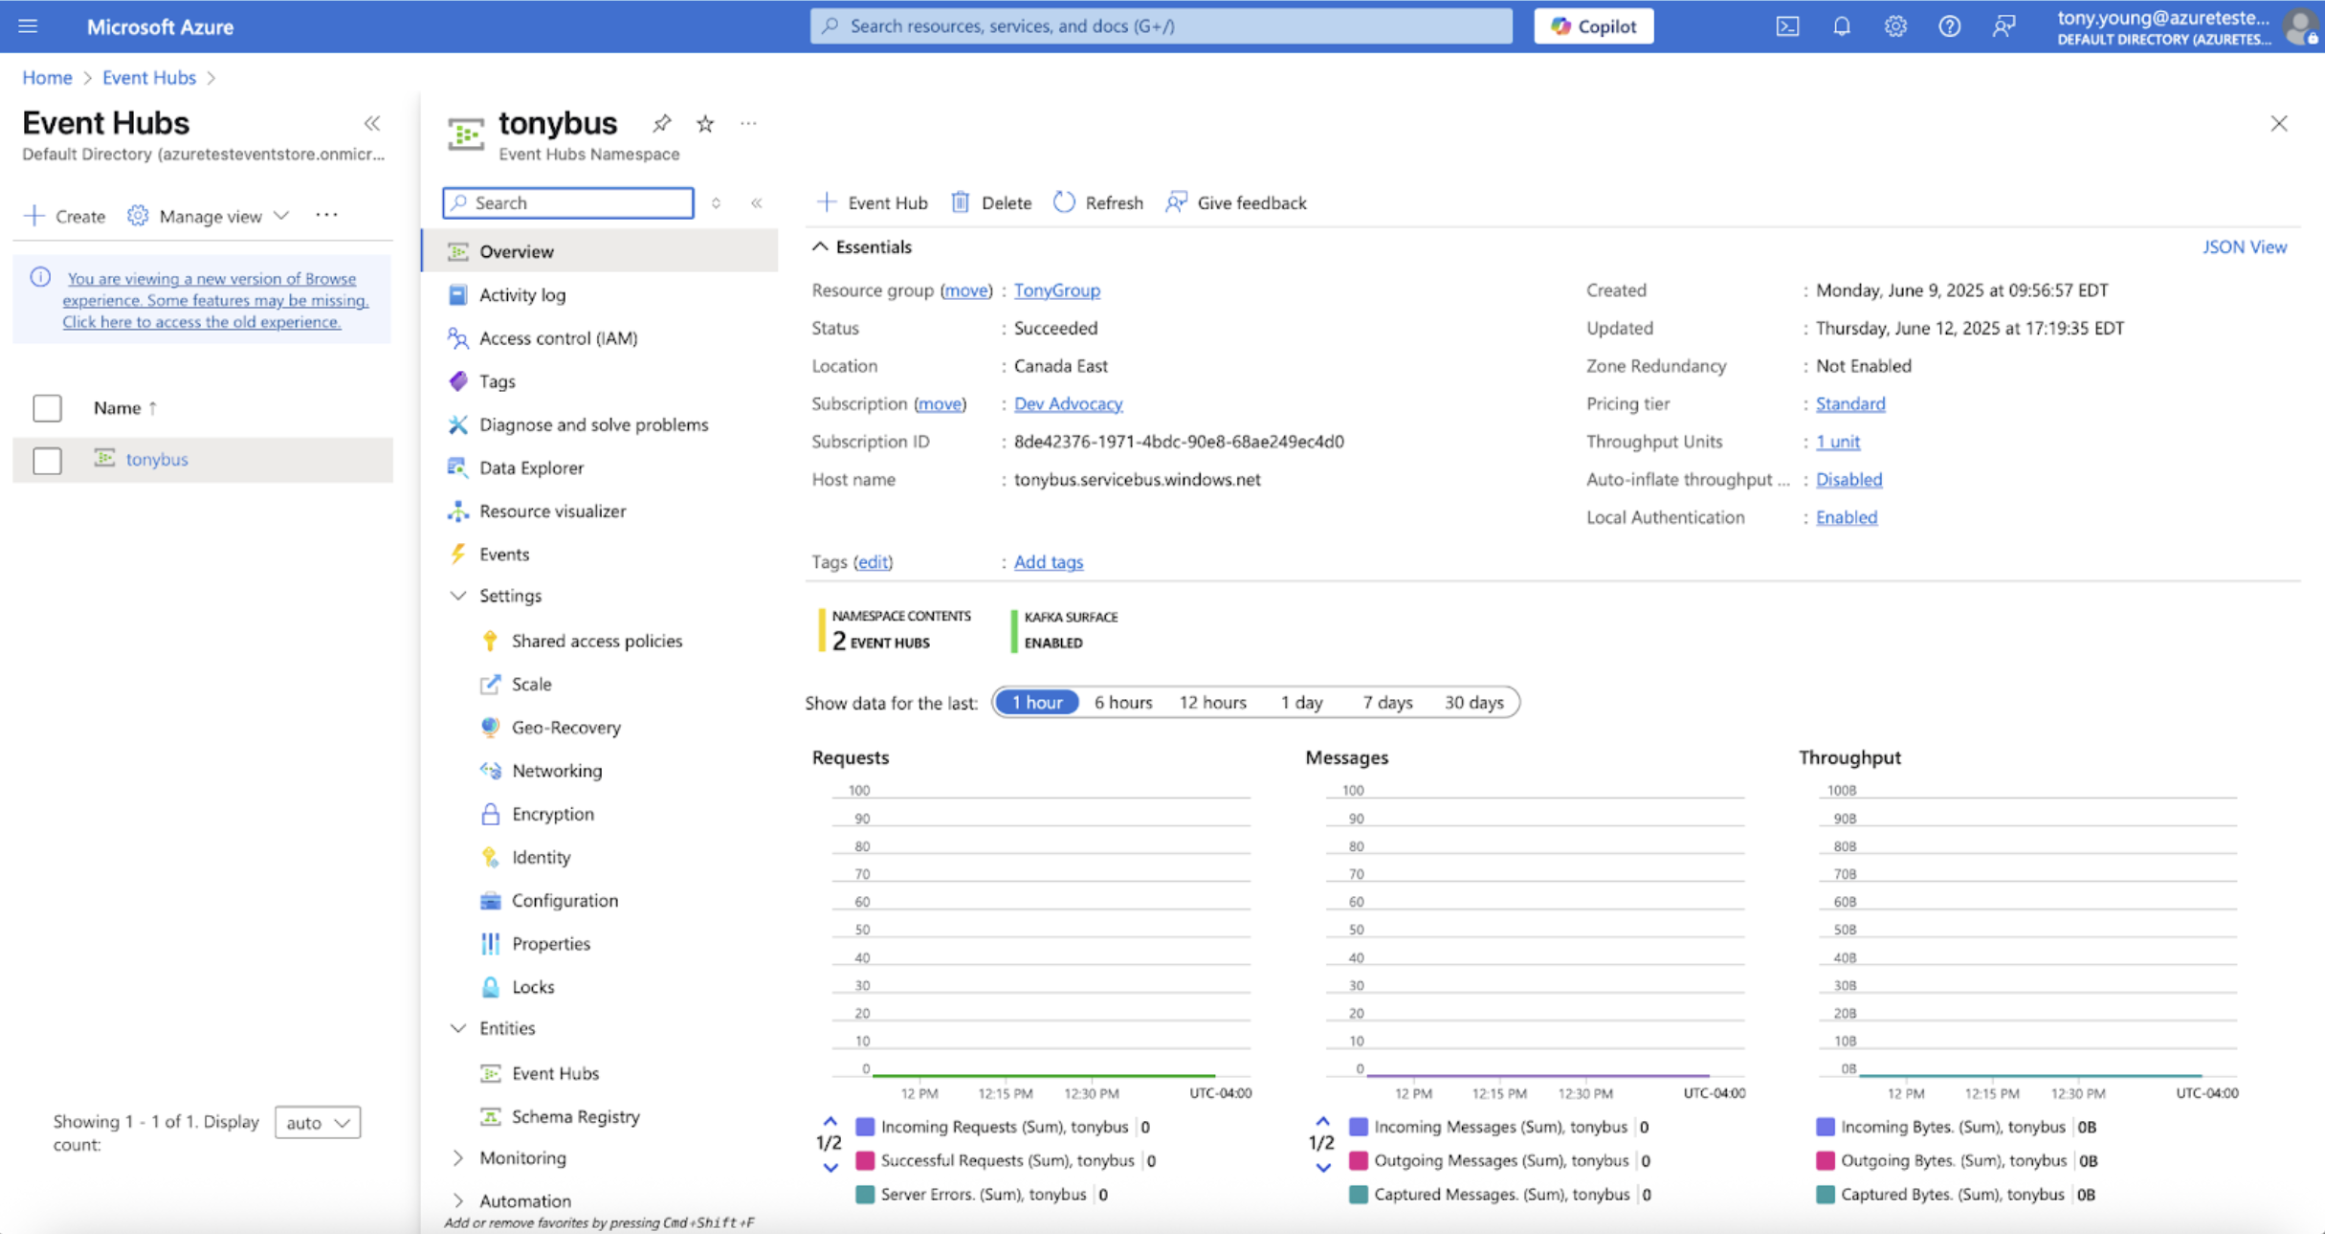This screenshot has height=1234, width=2325.
Task: Open the TonyGroup resource group link
Action: 1056,290
